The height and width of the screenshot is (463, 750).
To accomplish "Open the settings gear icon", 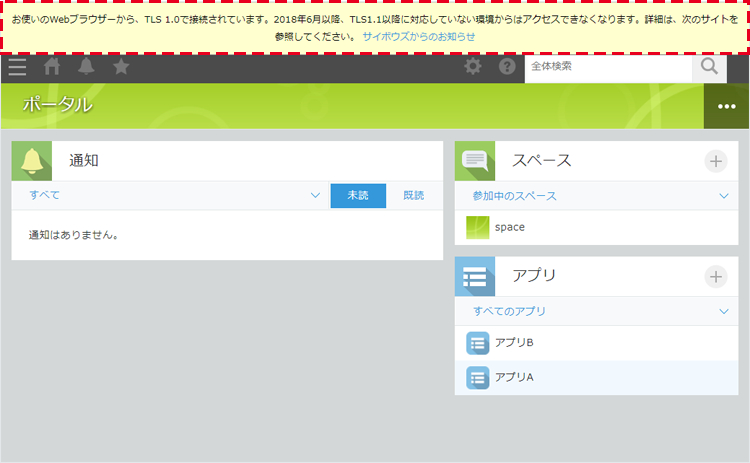I will (473, 67).
